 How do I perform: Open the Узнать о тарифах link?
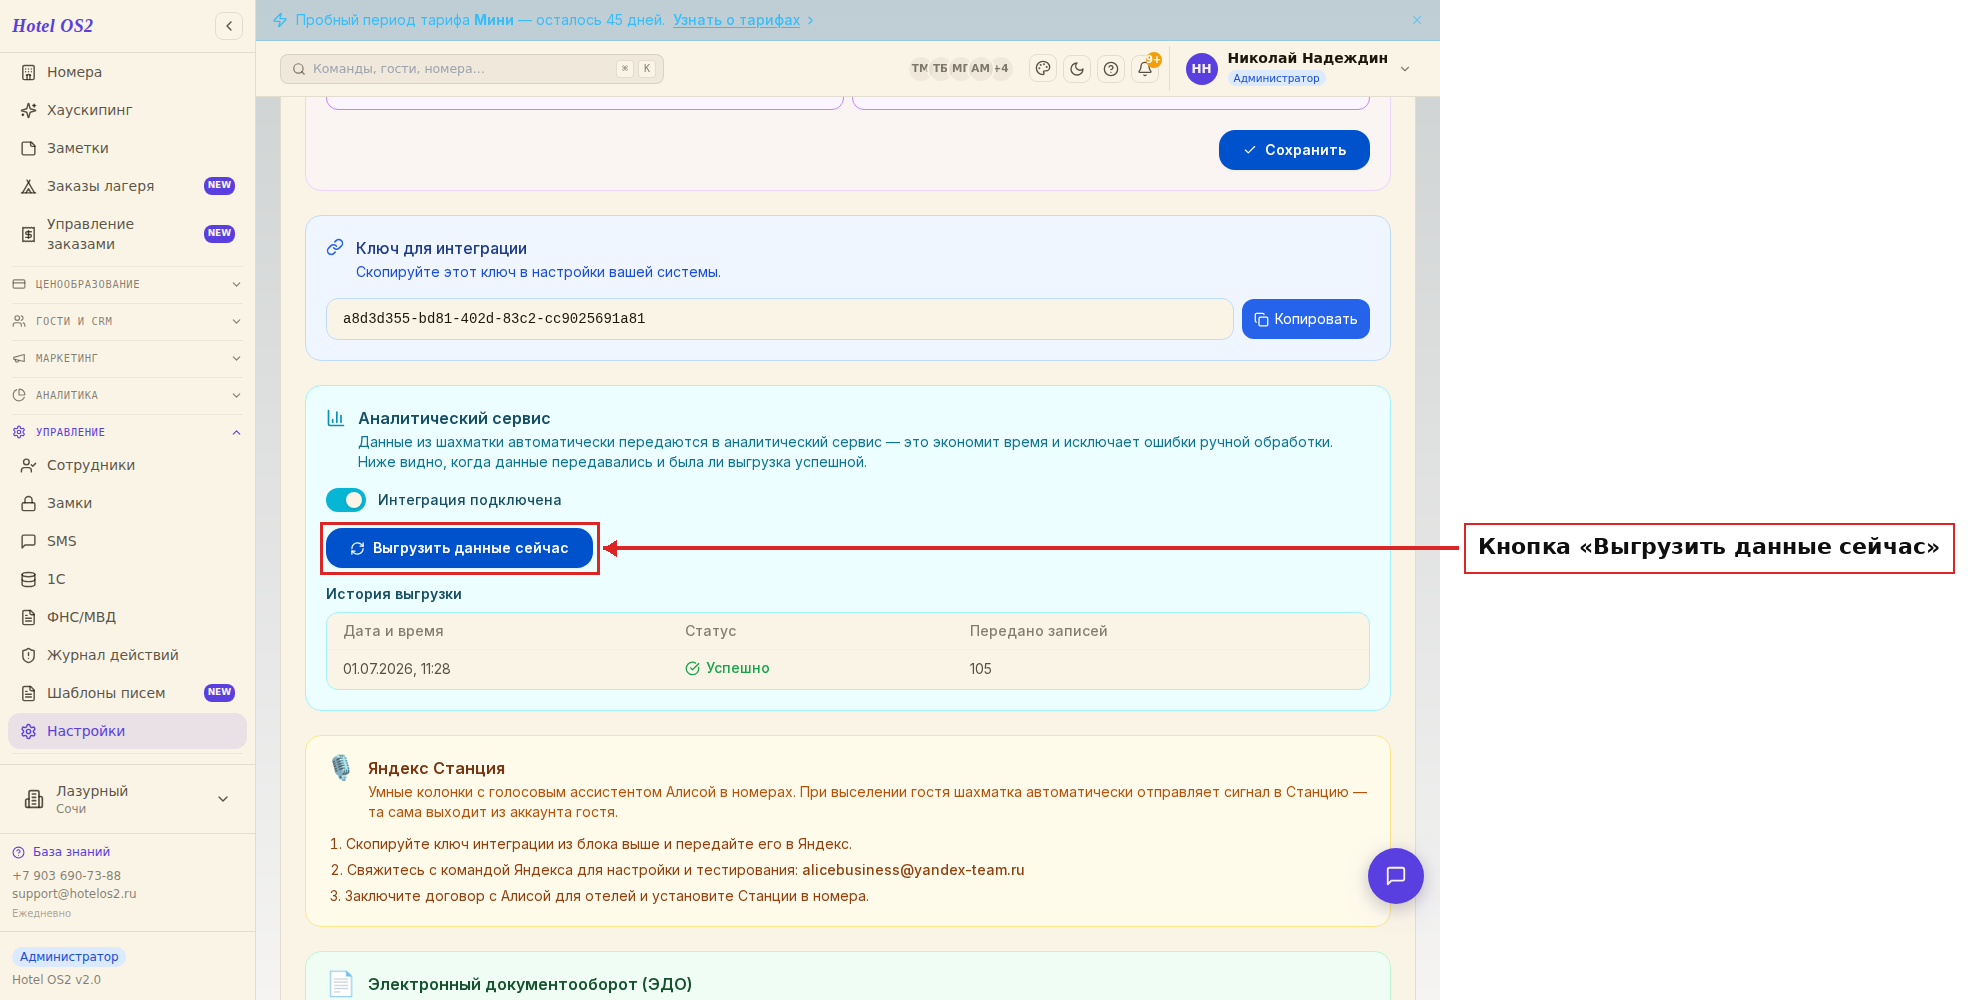pos(737,20)
